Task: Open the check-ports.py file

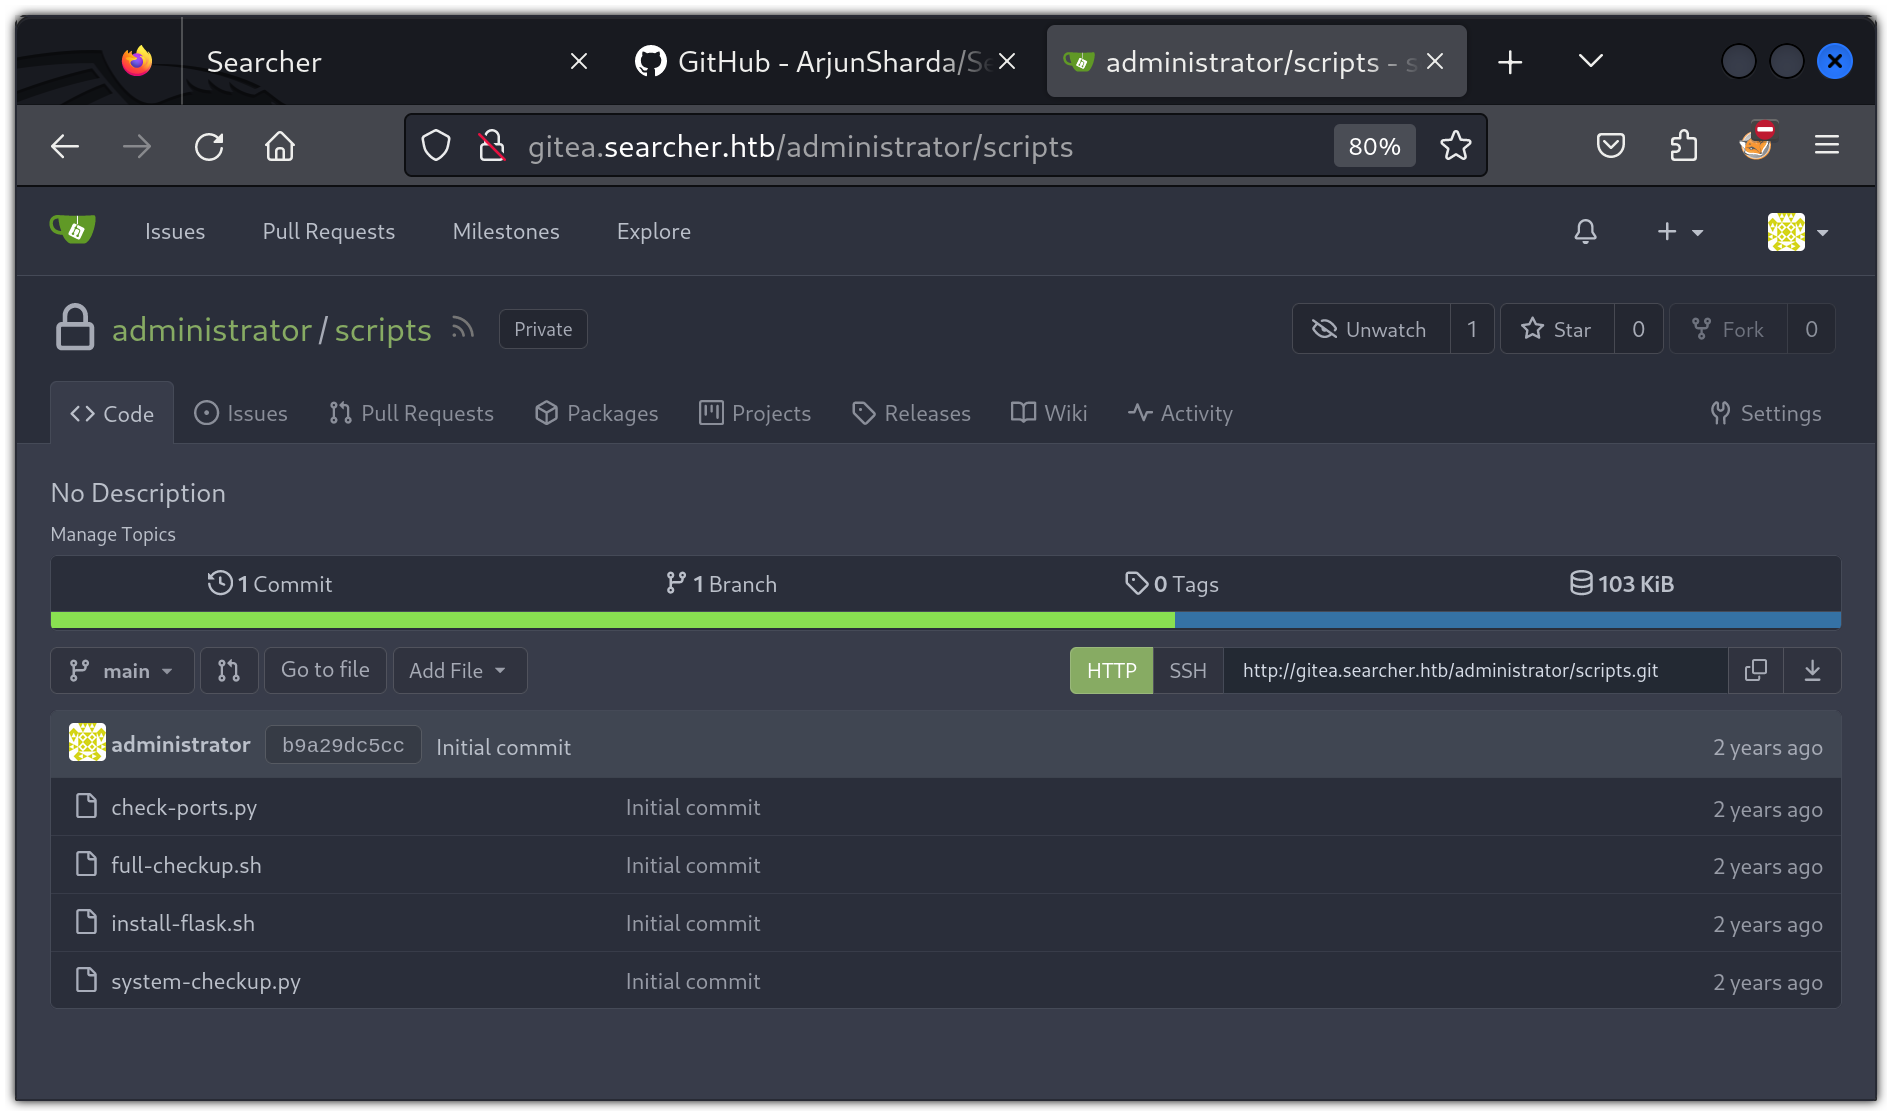Action: tap(184, 807)
